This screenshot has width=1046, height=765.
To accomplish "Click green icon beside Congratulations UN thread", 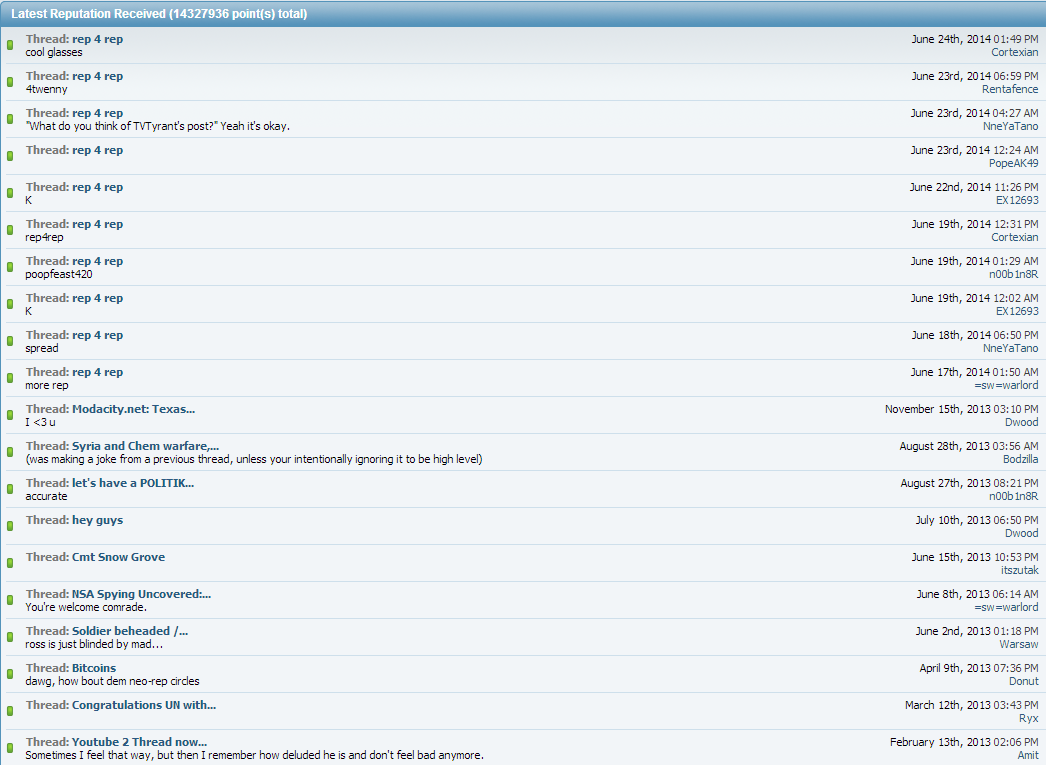I will coord(10,711).
